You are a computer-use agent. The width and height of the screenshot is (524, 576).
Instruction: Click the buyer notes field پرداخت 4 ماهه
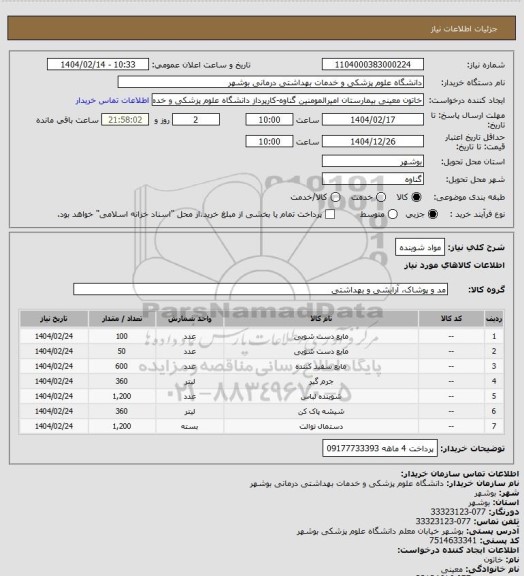coord(380,449)
